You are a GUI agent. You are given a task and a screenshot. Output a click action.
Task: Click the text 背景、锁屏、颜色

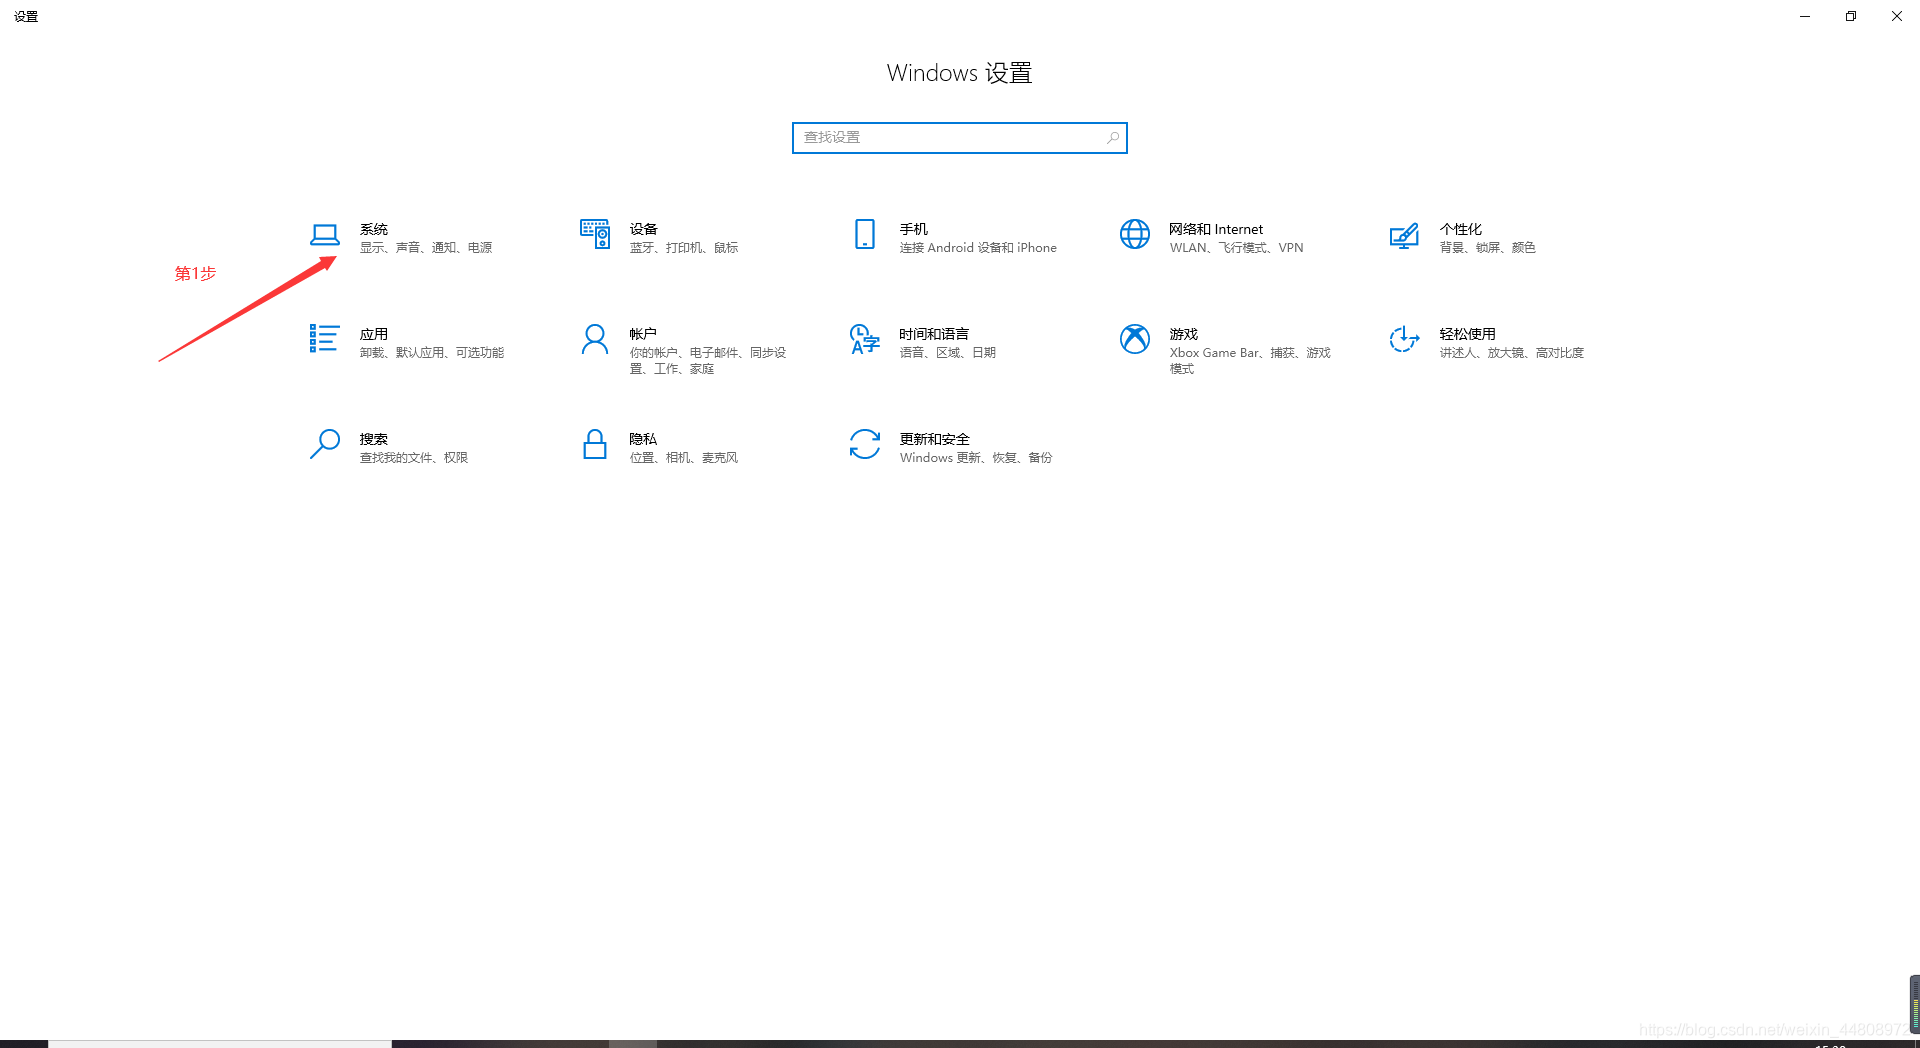point(1488,248)
